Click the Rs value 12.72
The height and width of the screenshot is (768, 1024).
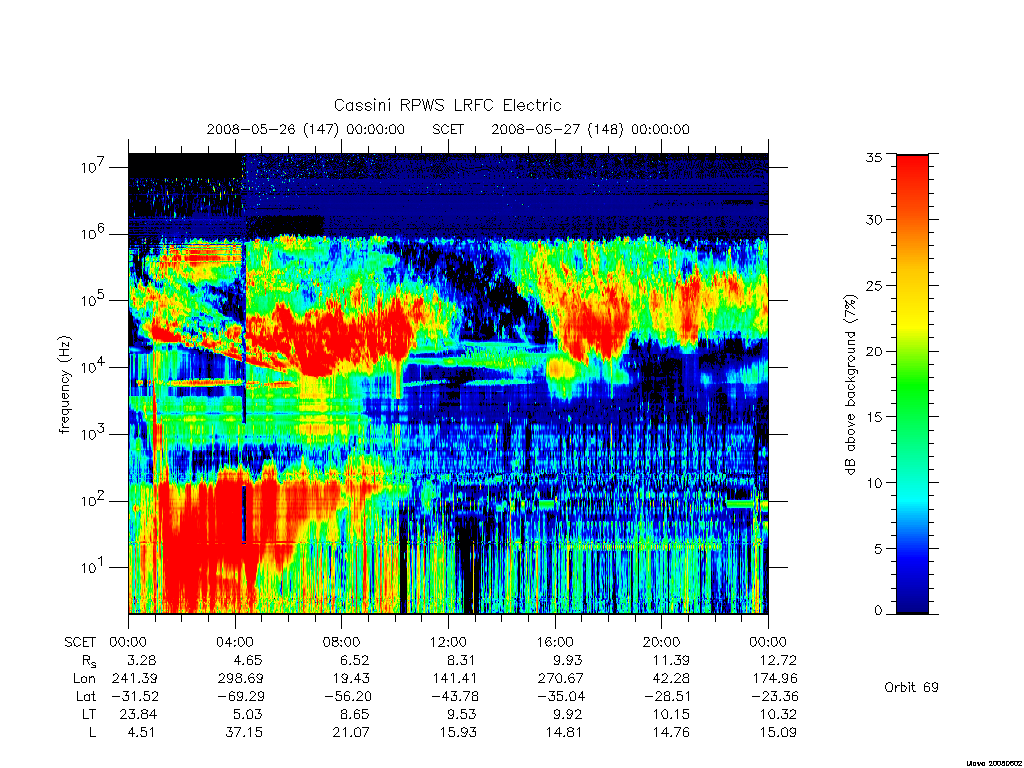click(778, 660)
